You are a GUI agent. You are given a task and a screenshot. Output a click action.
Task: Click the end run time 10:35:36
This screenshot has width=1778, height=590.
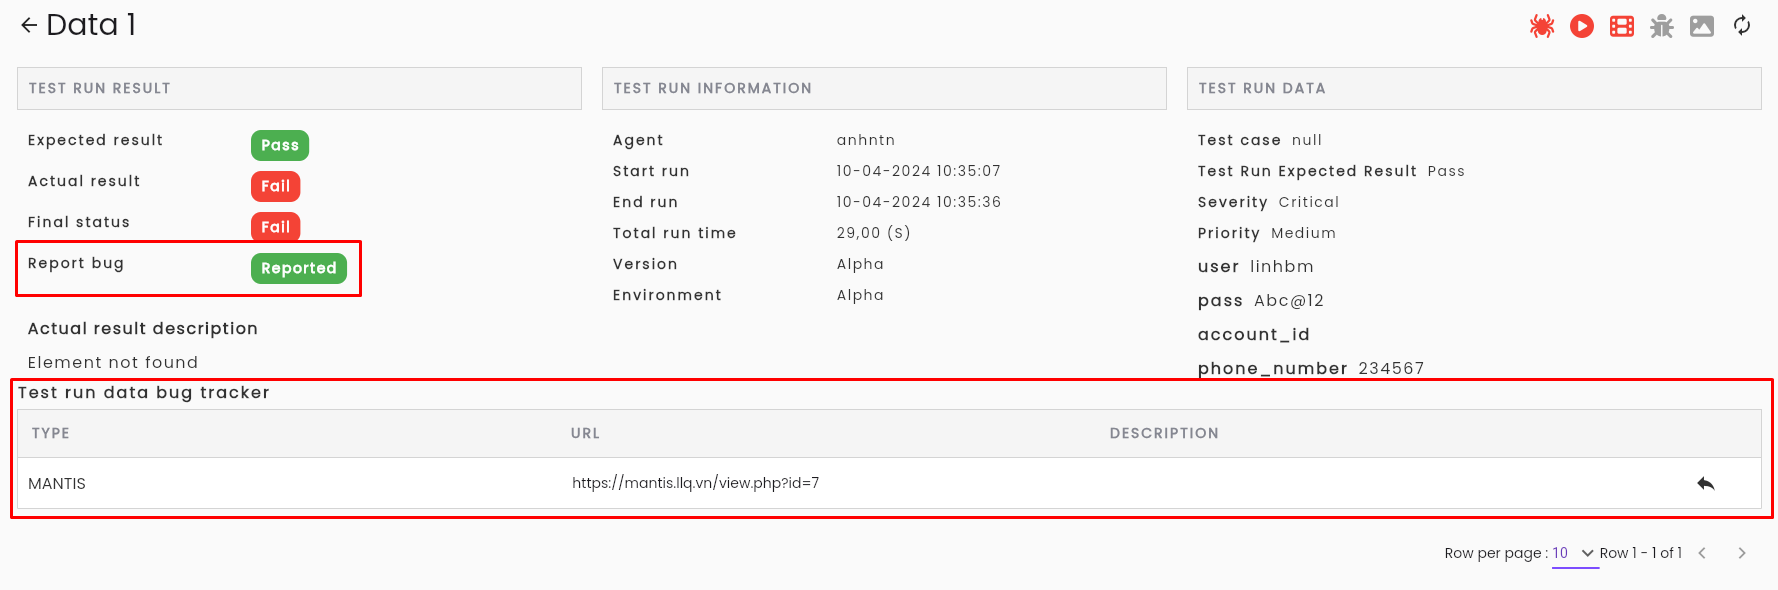pyautogui.click(x=919, y=202)
